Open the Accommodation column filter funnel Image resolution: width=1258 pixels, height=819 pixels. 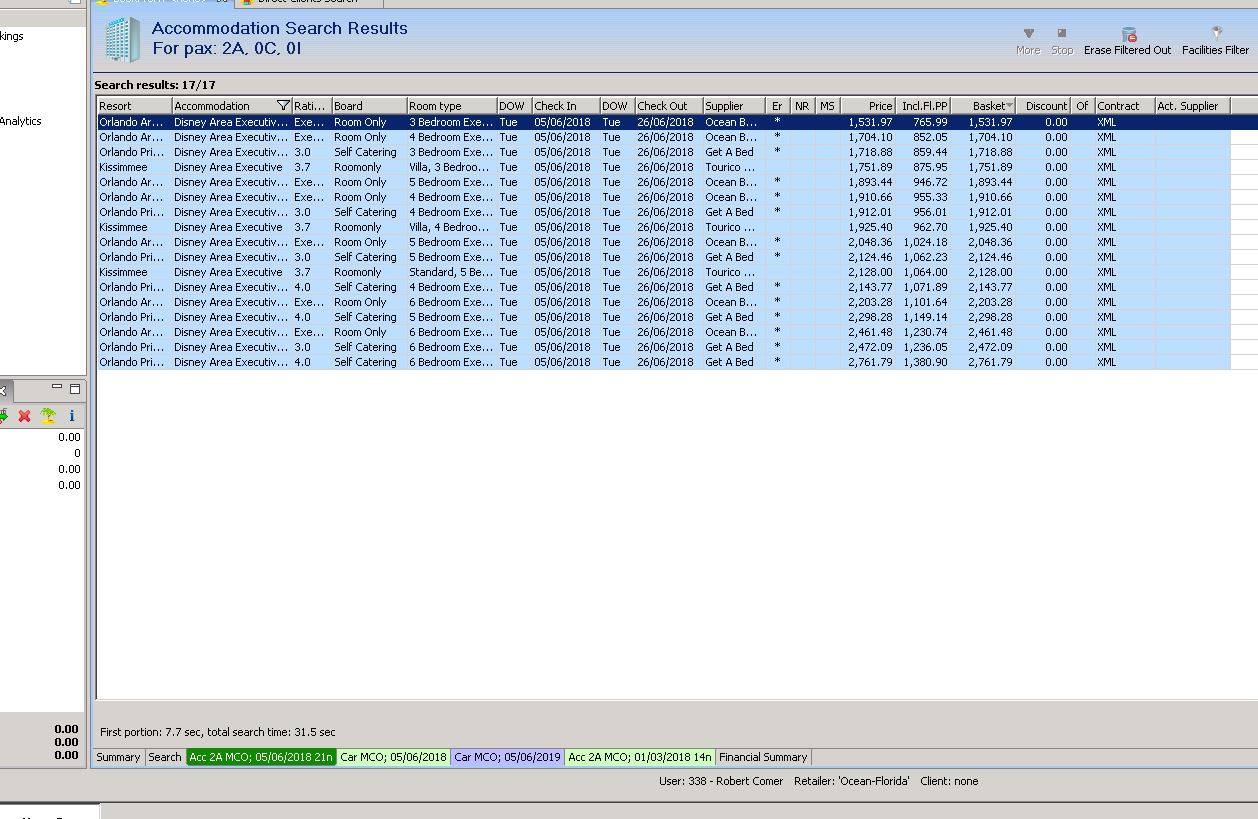(x=283, y=106)
